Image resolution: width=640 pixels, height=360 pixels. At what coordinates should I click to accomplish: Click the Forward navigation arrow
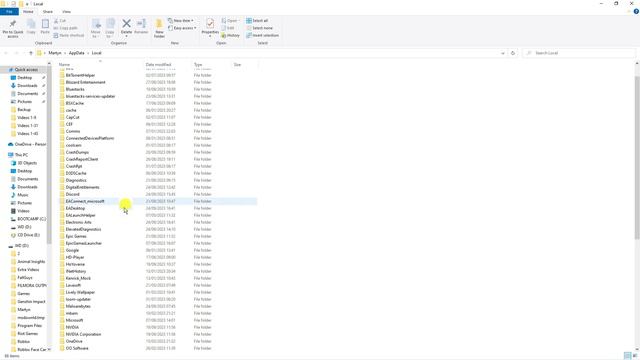(16, 53)
